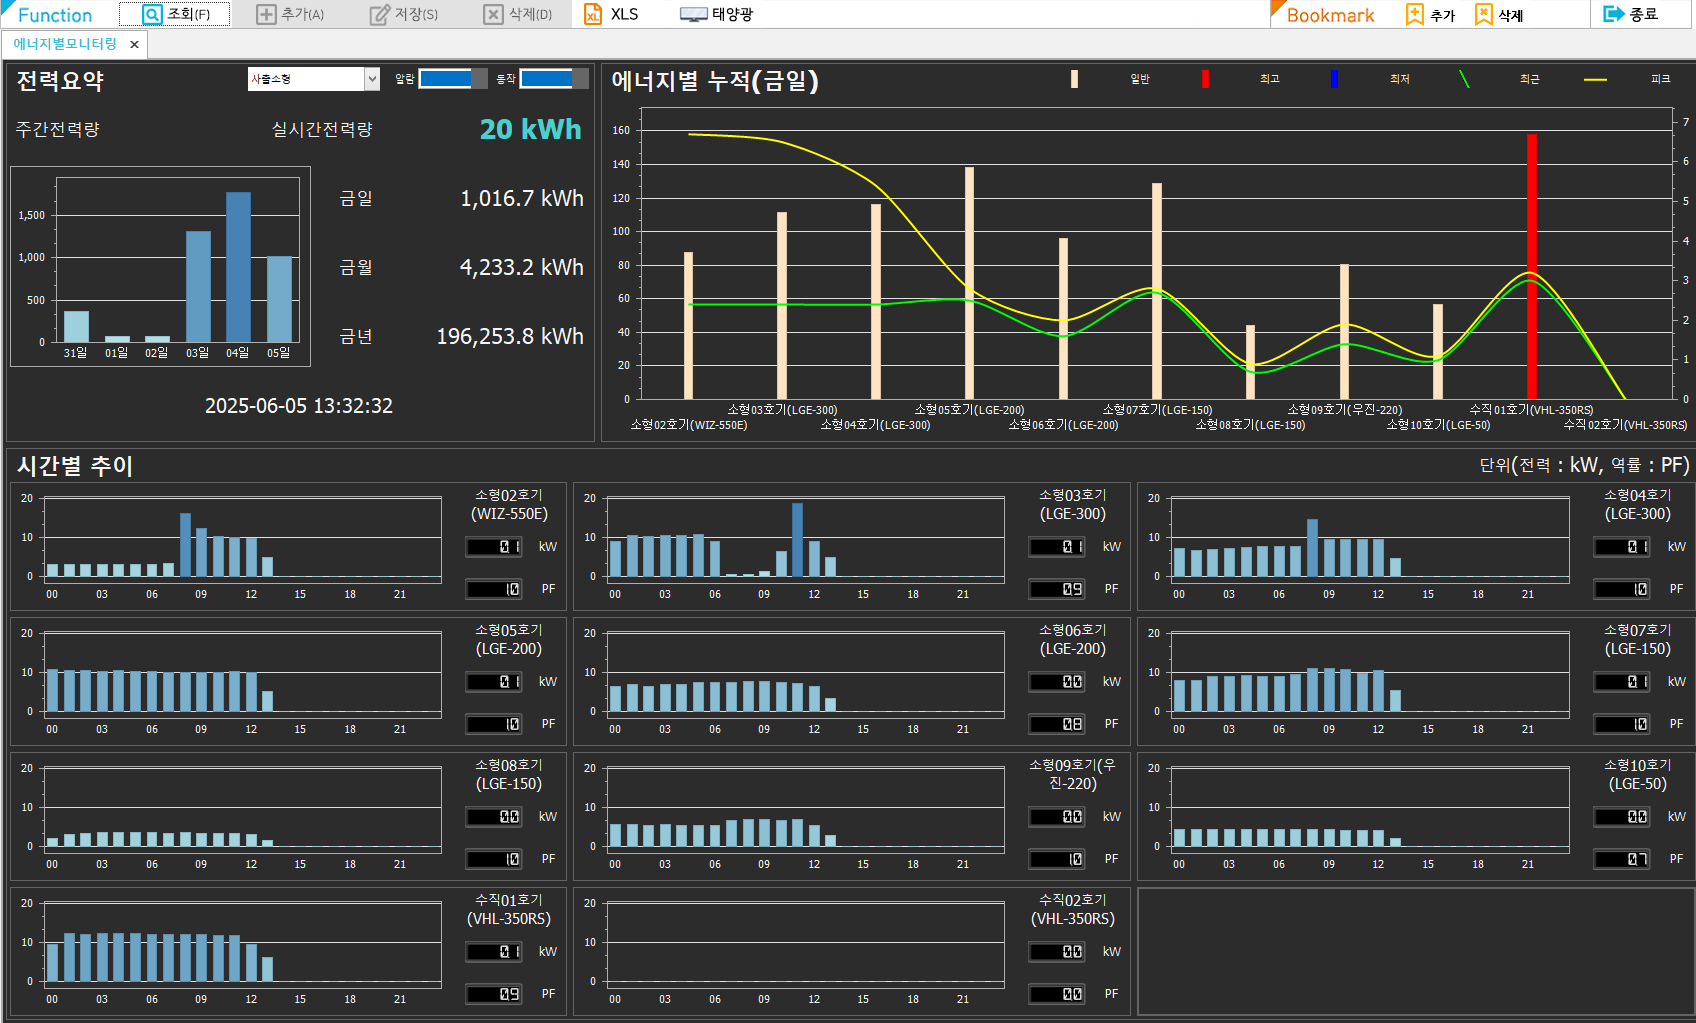The image size is (1696, 1023).
Task: Click the red 최고 legend swatch
Action: (1205, 79)
